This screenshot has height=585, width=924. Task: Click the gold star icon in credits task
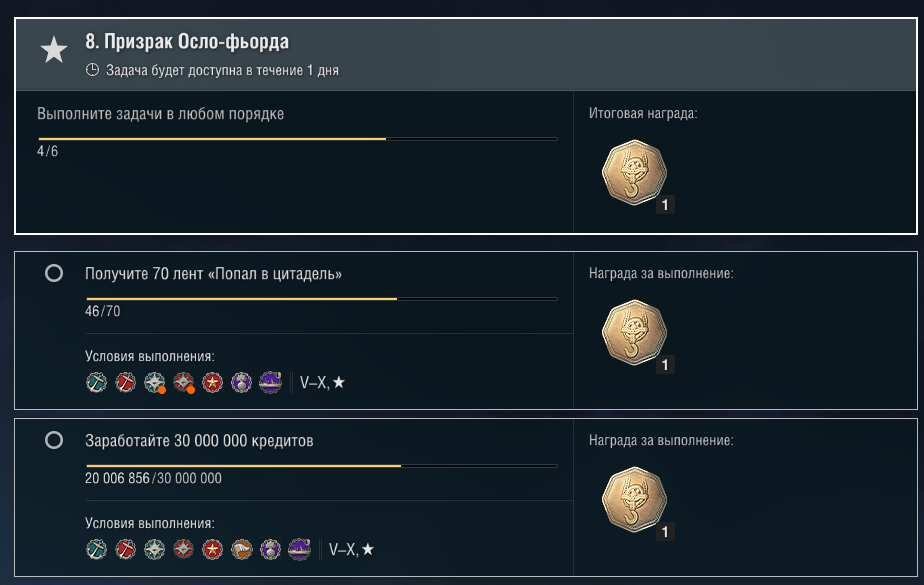click(x=212, y=549)
